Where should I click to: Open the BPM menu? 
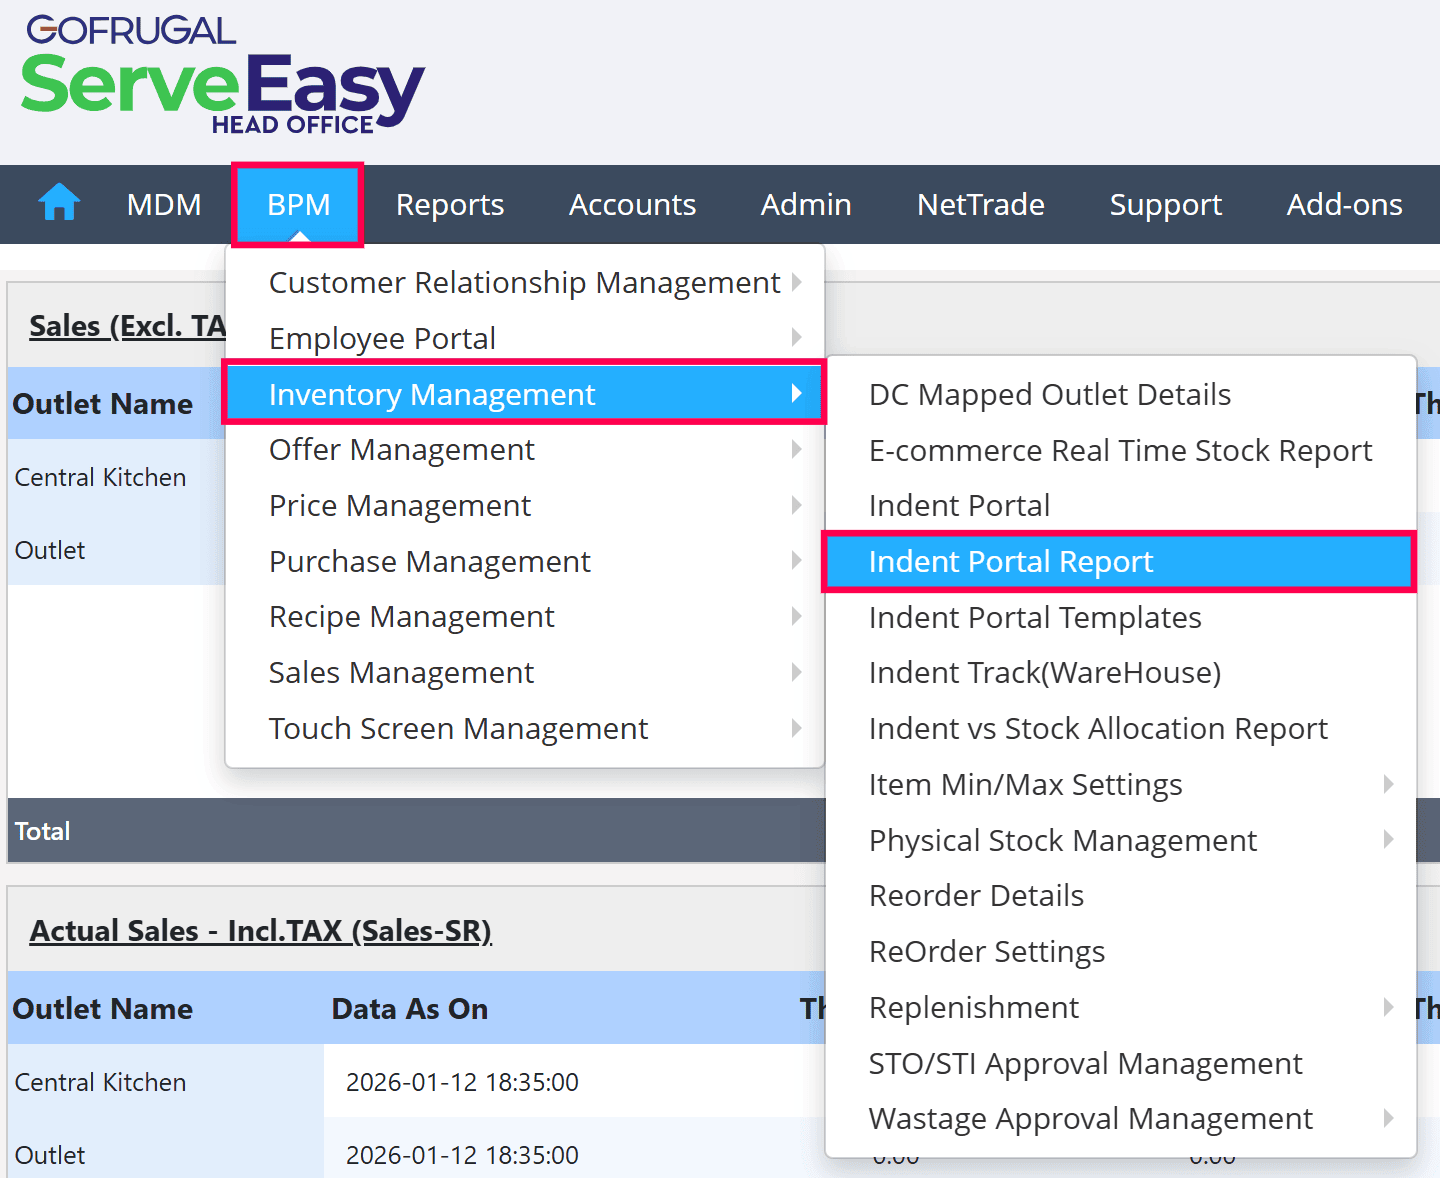(298, 204)
